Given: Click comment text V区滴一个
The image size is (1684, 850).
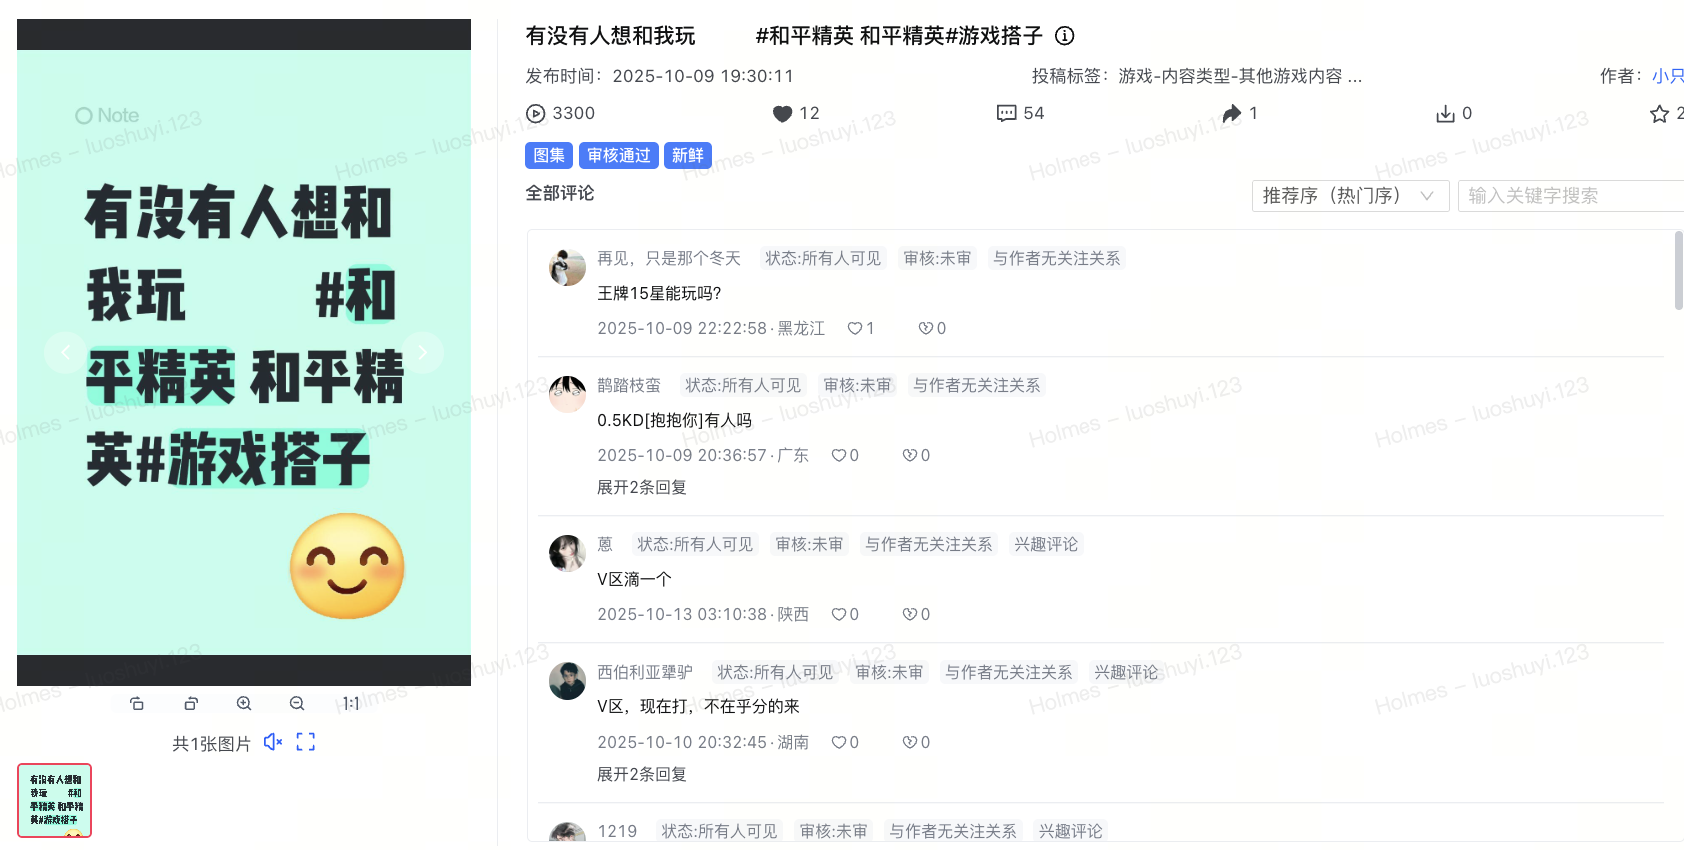Looking at the screenshot, I should 634,580.
